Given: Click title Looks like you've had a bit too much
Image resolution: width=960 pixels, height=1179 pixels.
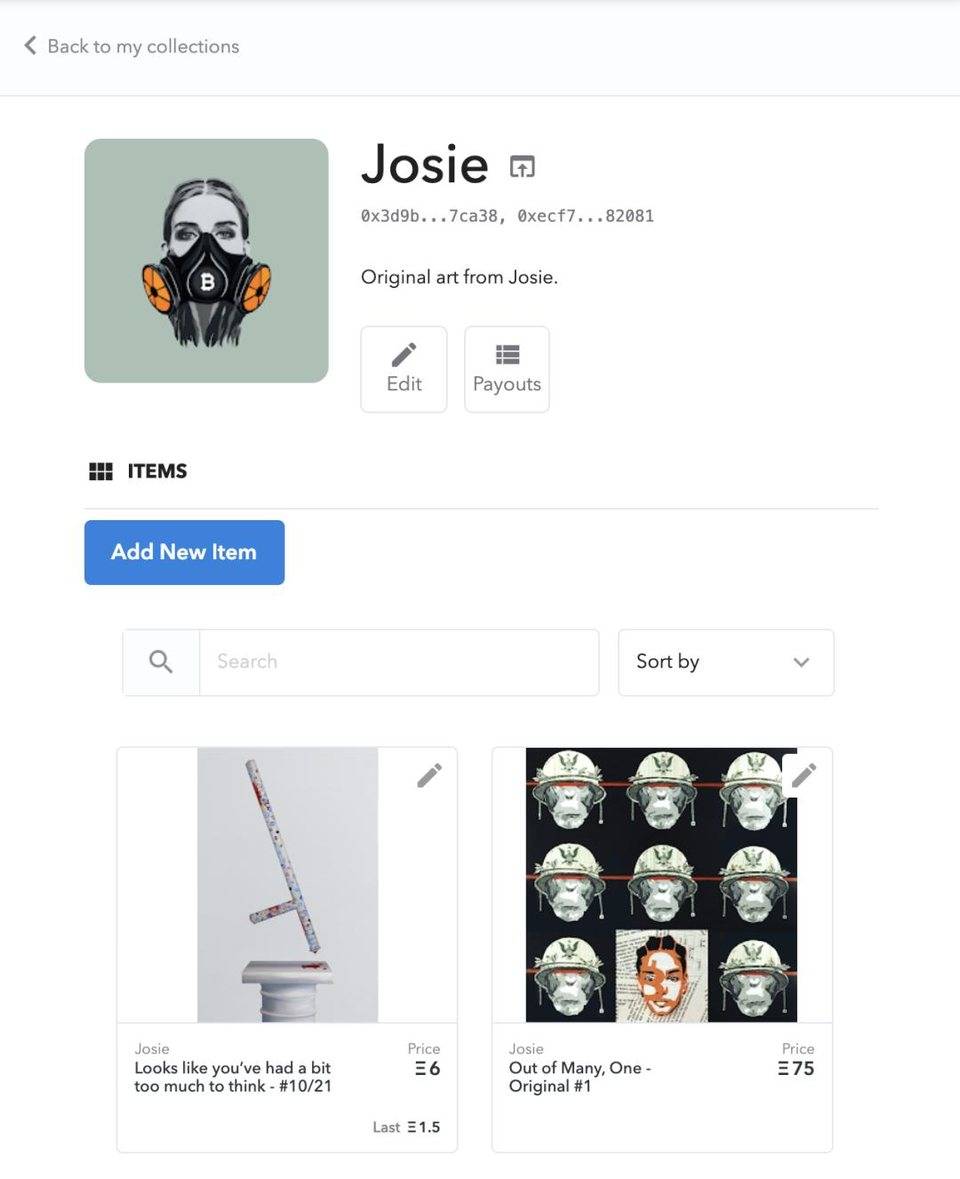Looking at the screenshot, I should pyautogui.click(x=232, y=1077).
